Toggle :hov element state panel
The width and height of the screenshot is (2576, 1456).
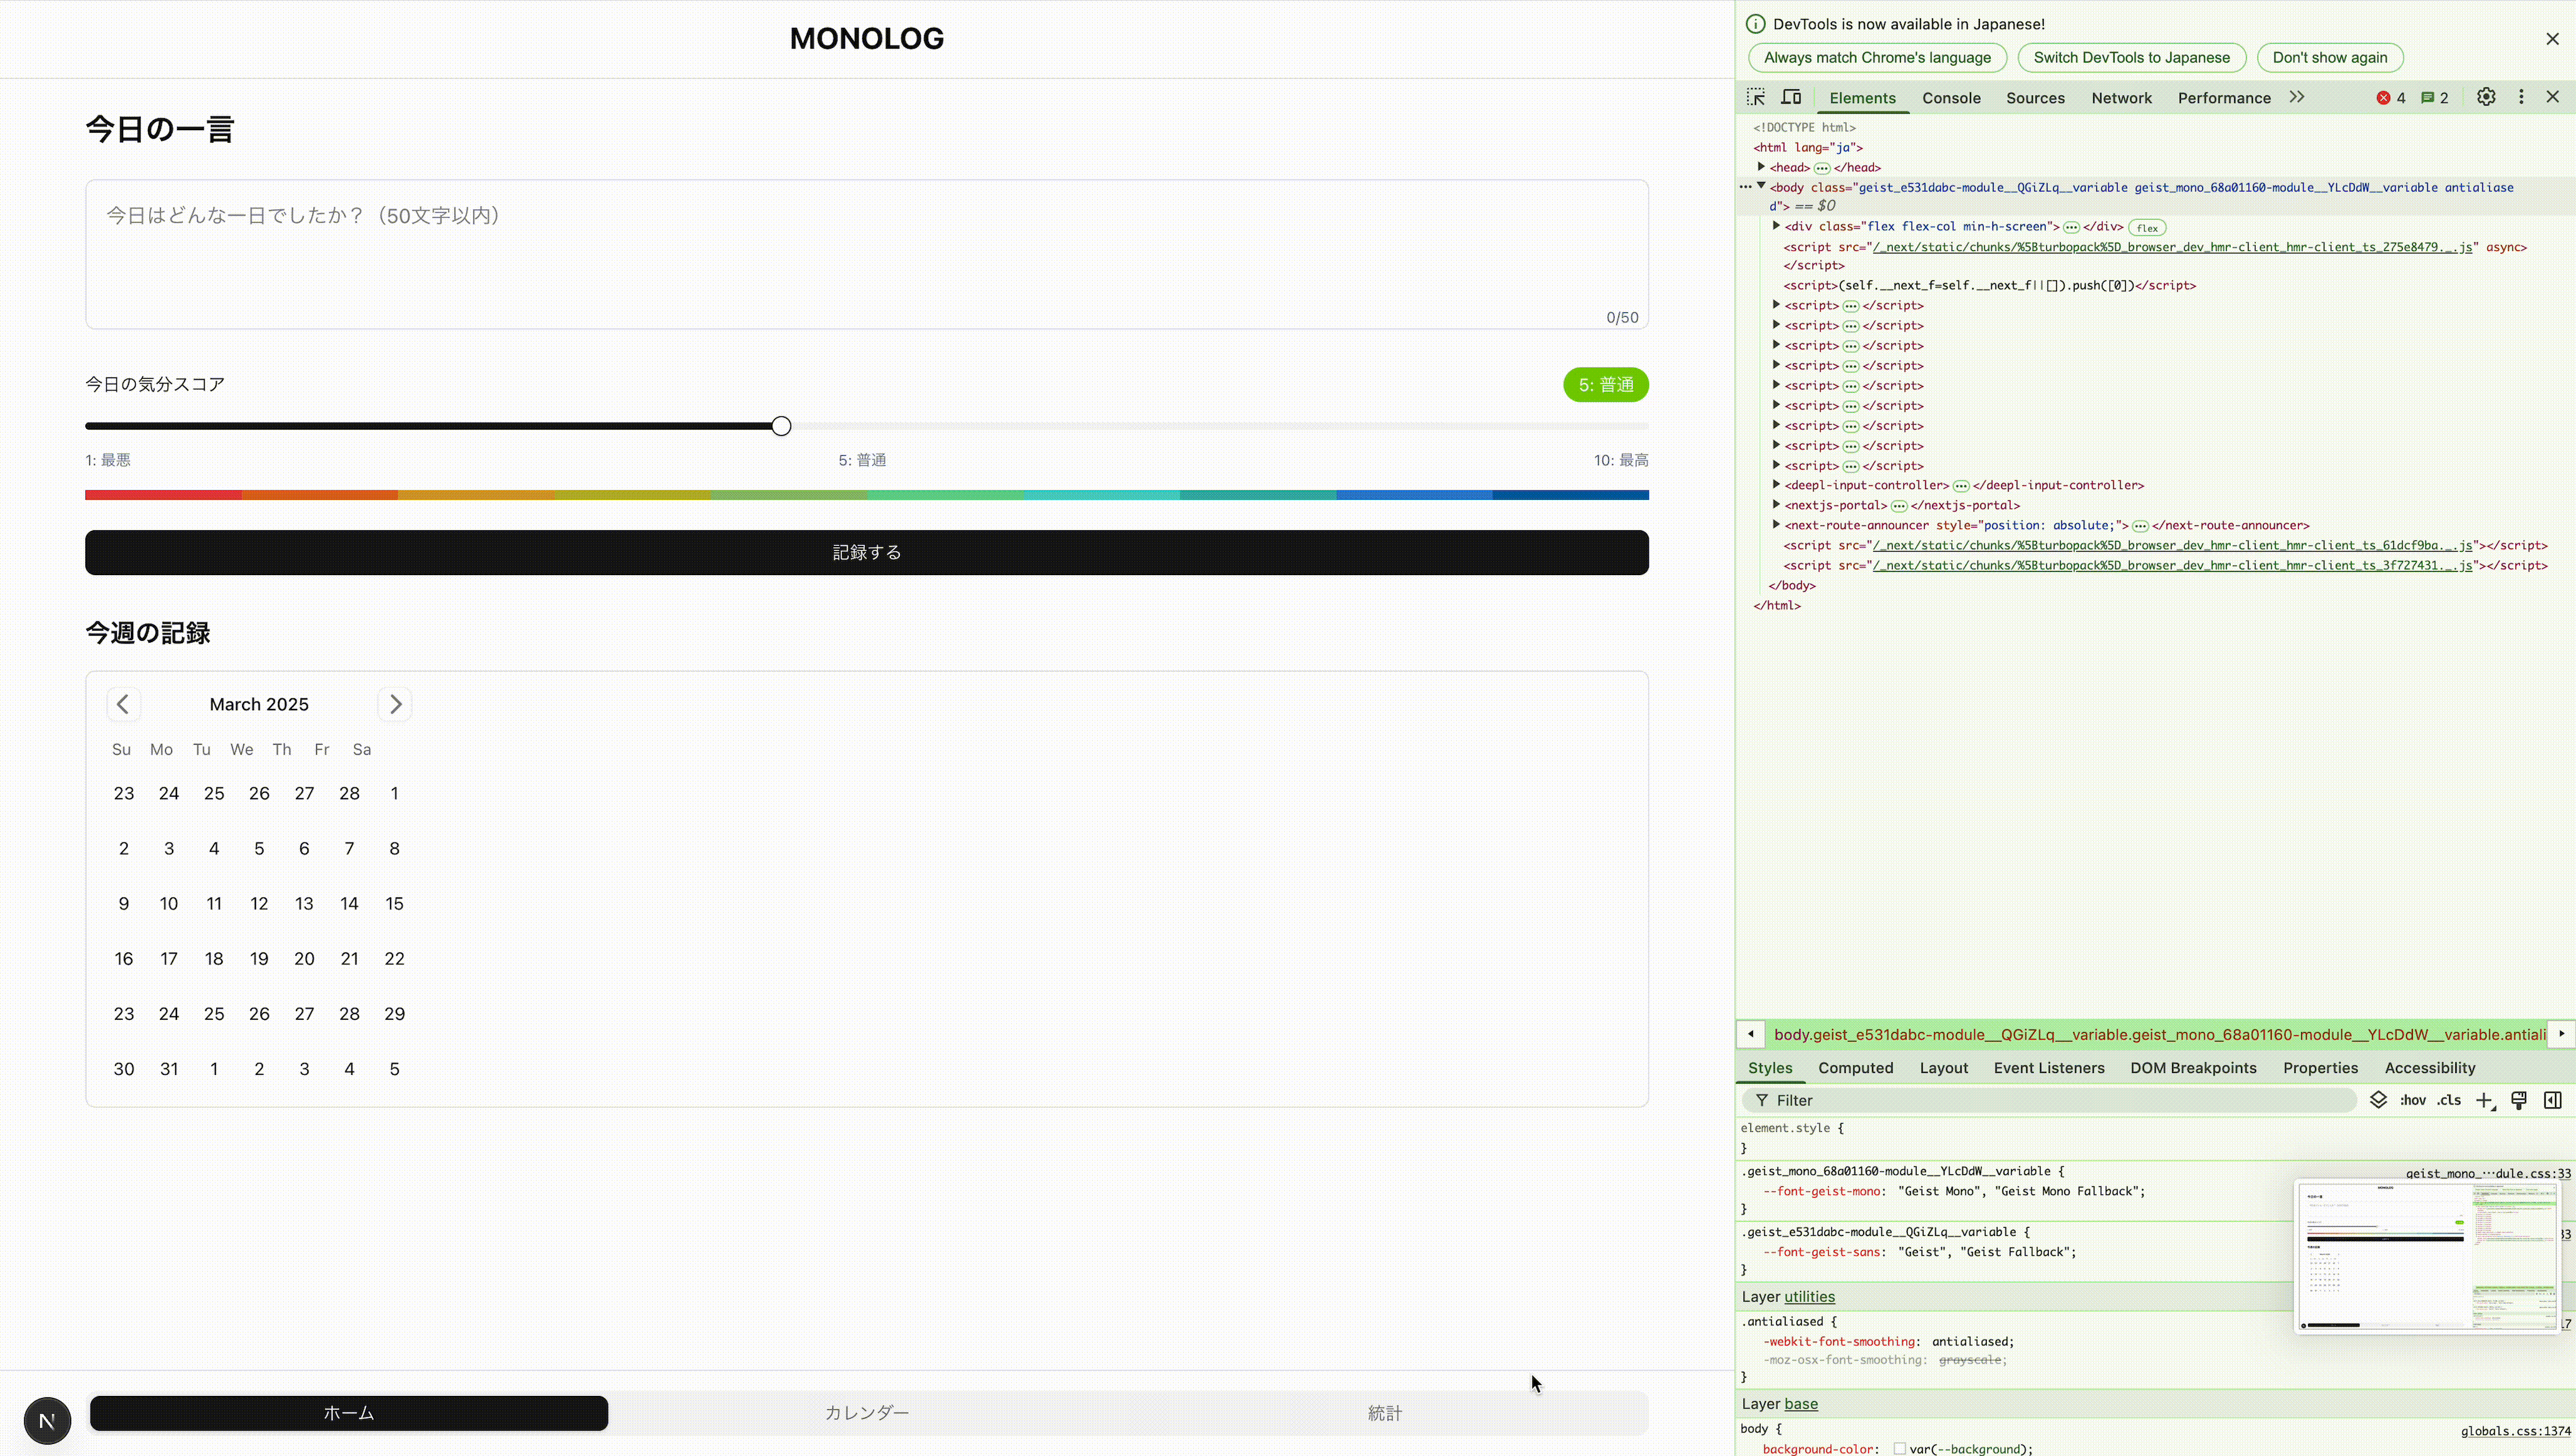(2413, 1100)
